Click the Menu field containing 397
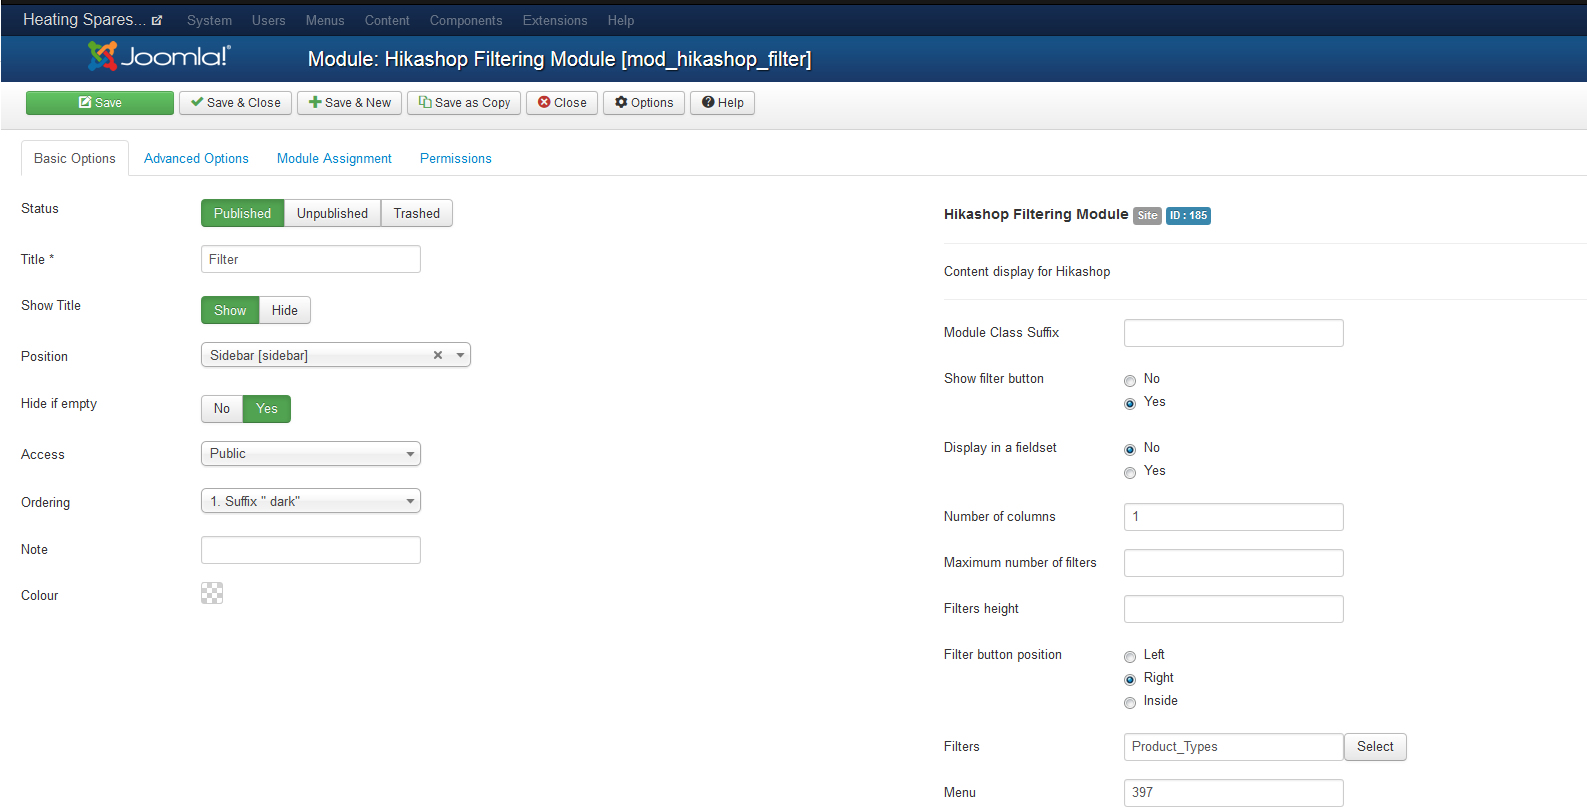The image size is (1587, 810). tap(1234, 793)
